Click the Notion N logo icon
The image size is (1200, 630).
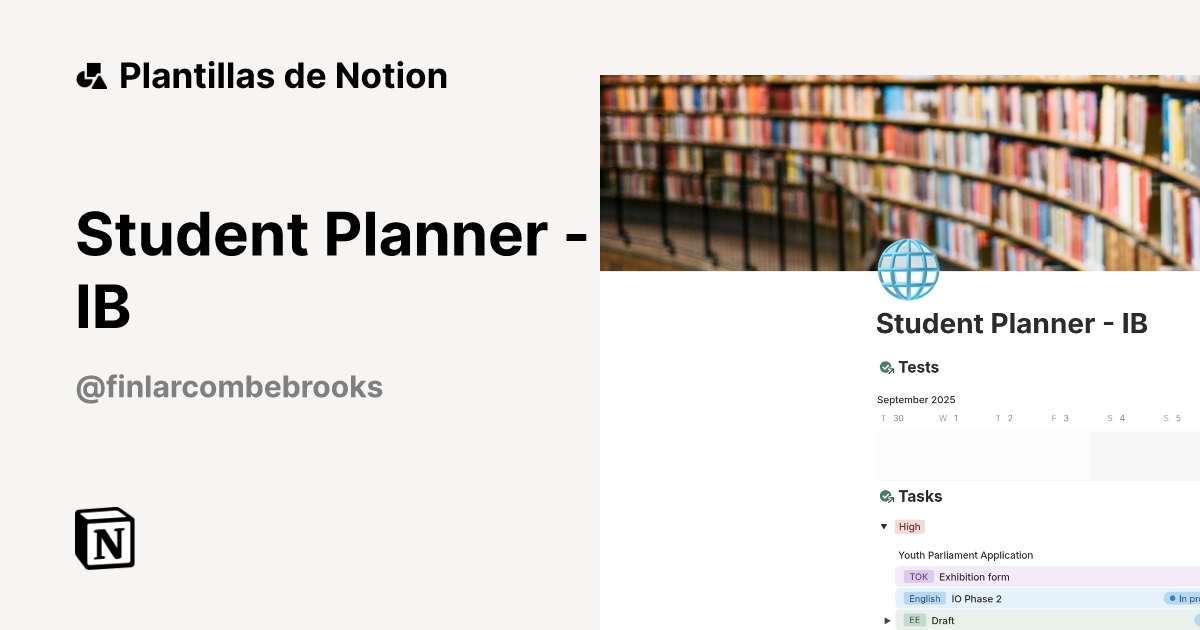pyautogui.click(x=104, y=539)
